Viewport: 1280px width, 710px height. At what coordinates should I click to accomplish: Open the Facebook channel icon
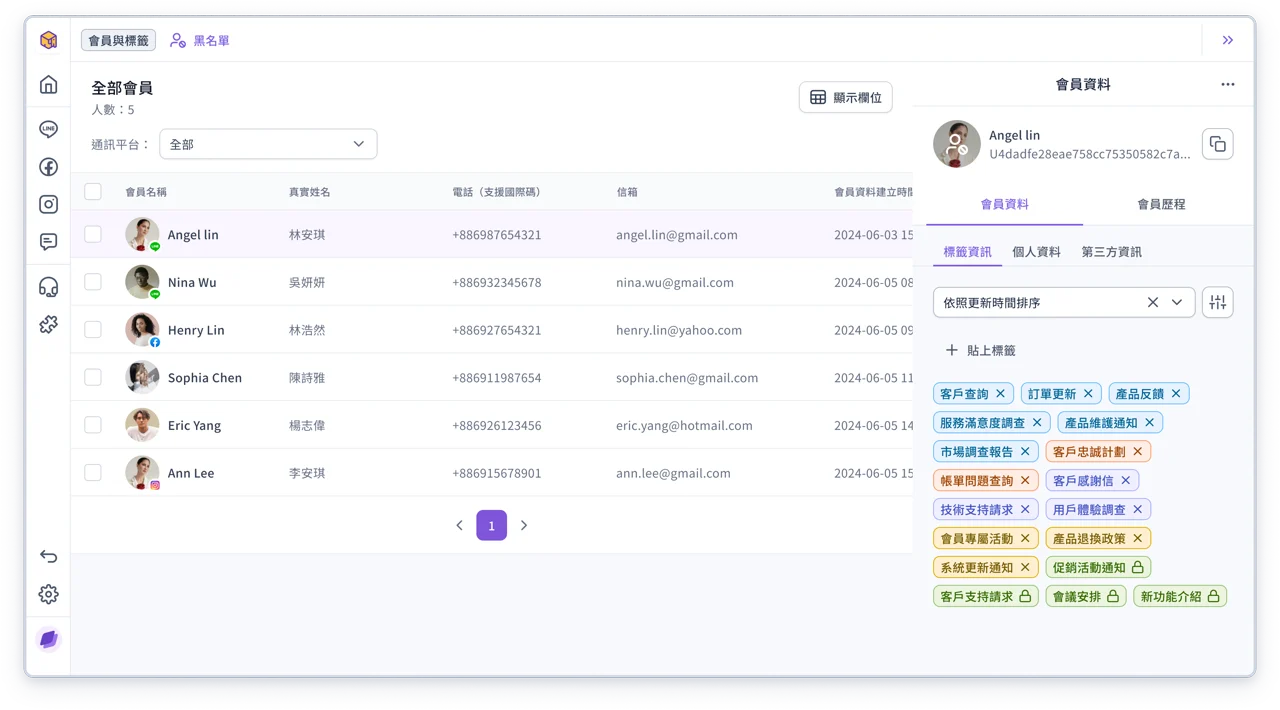pos(48,167)
